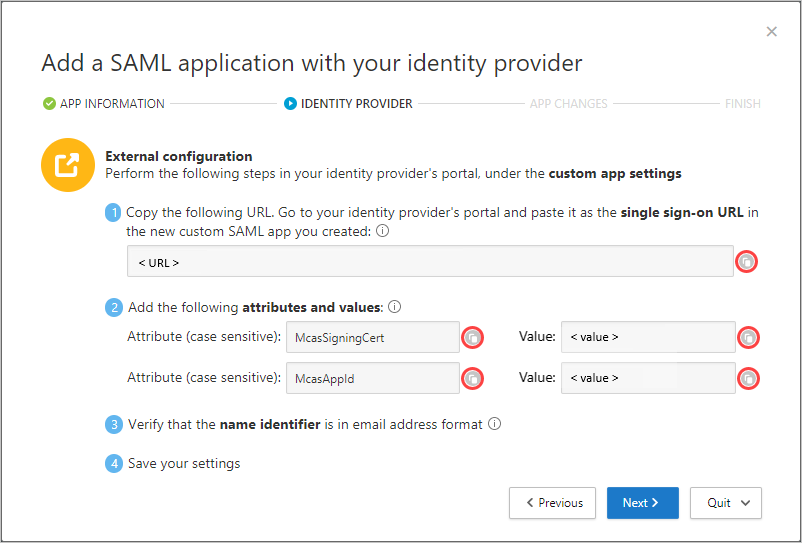Click the Identity Provider step indicator icon

290,104
